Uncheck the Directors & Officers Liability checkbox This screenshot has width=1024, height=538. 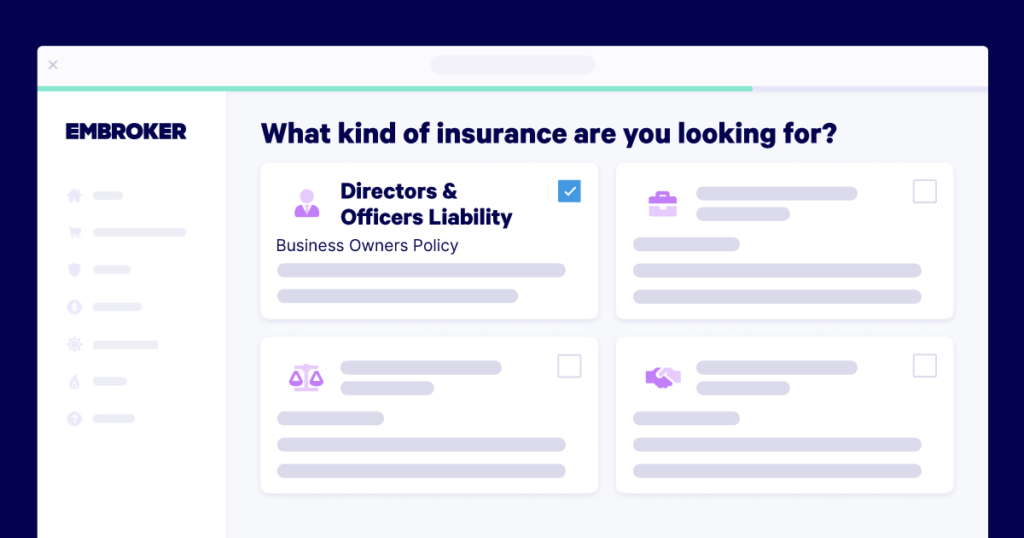569,191
